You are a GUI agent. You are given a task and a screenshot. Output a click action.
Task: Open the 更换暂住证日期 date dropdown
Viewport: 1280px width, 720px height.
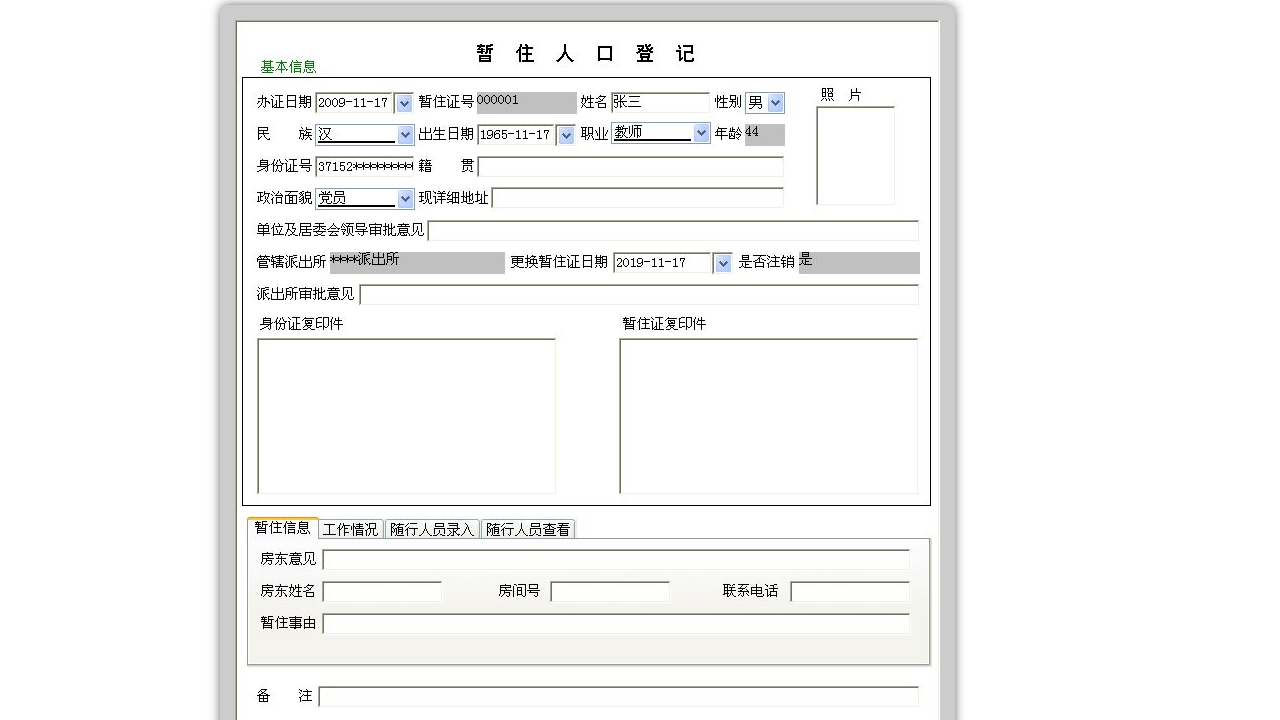pyautogui.click(x=722, y=262)
